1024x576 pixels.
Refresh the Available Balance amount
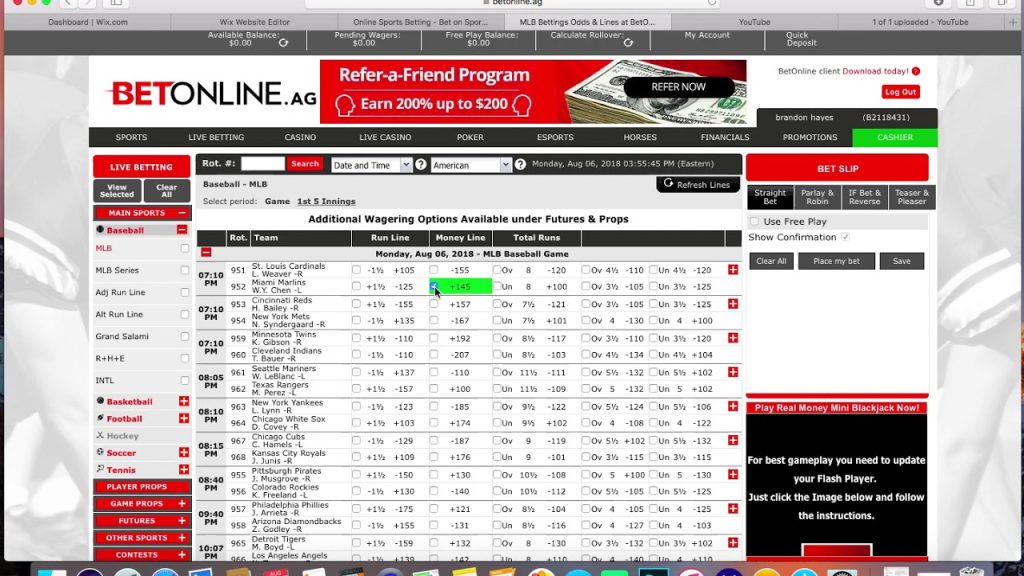[x=283, y=43]
